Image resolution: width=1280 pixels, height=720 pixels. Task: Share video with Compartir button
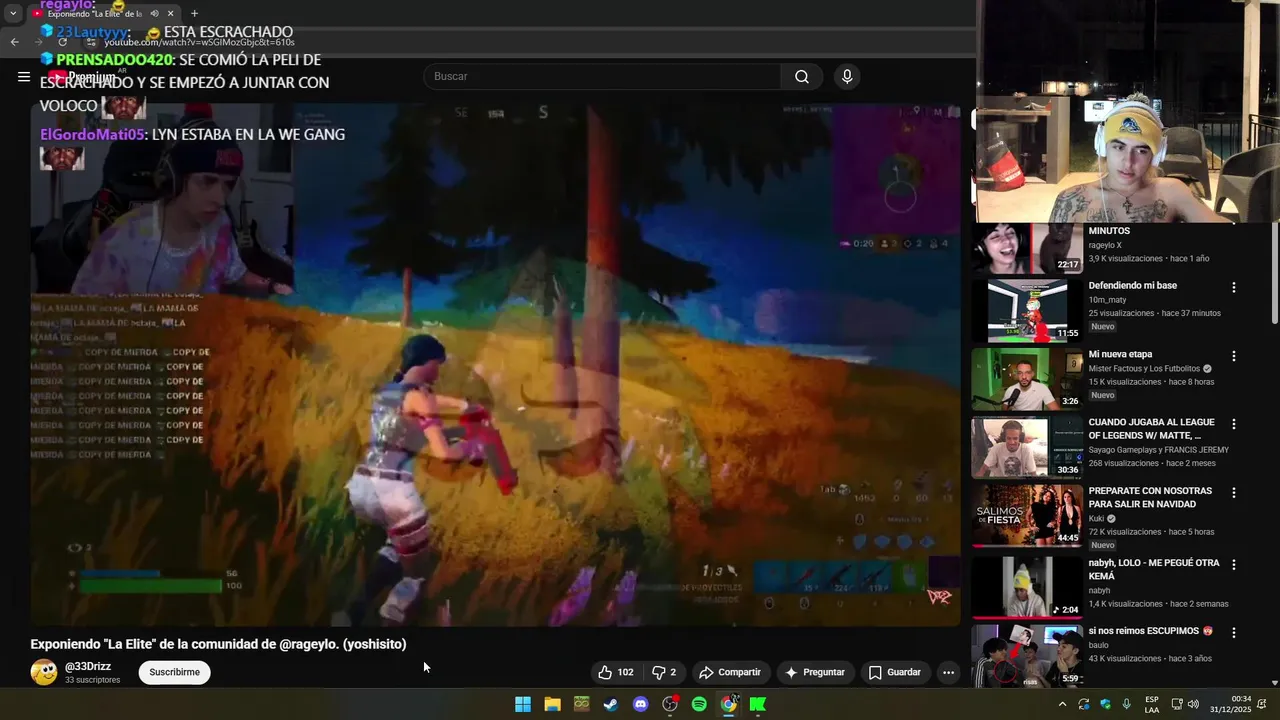[x=730, y=672]
